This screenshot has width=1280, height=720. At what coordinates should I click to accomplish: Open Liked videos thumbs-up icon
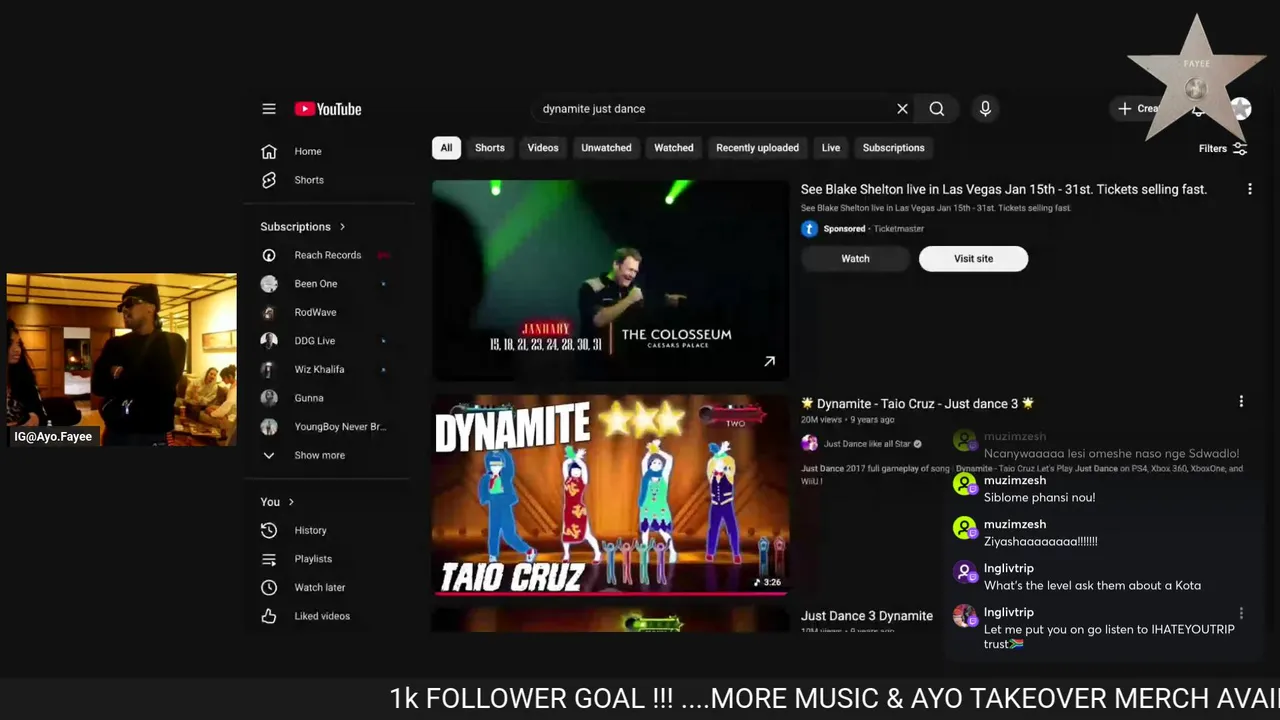(x=269, y=616)
